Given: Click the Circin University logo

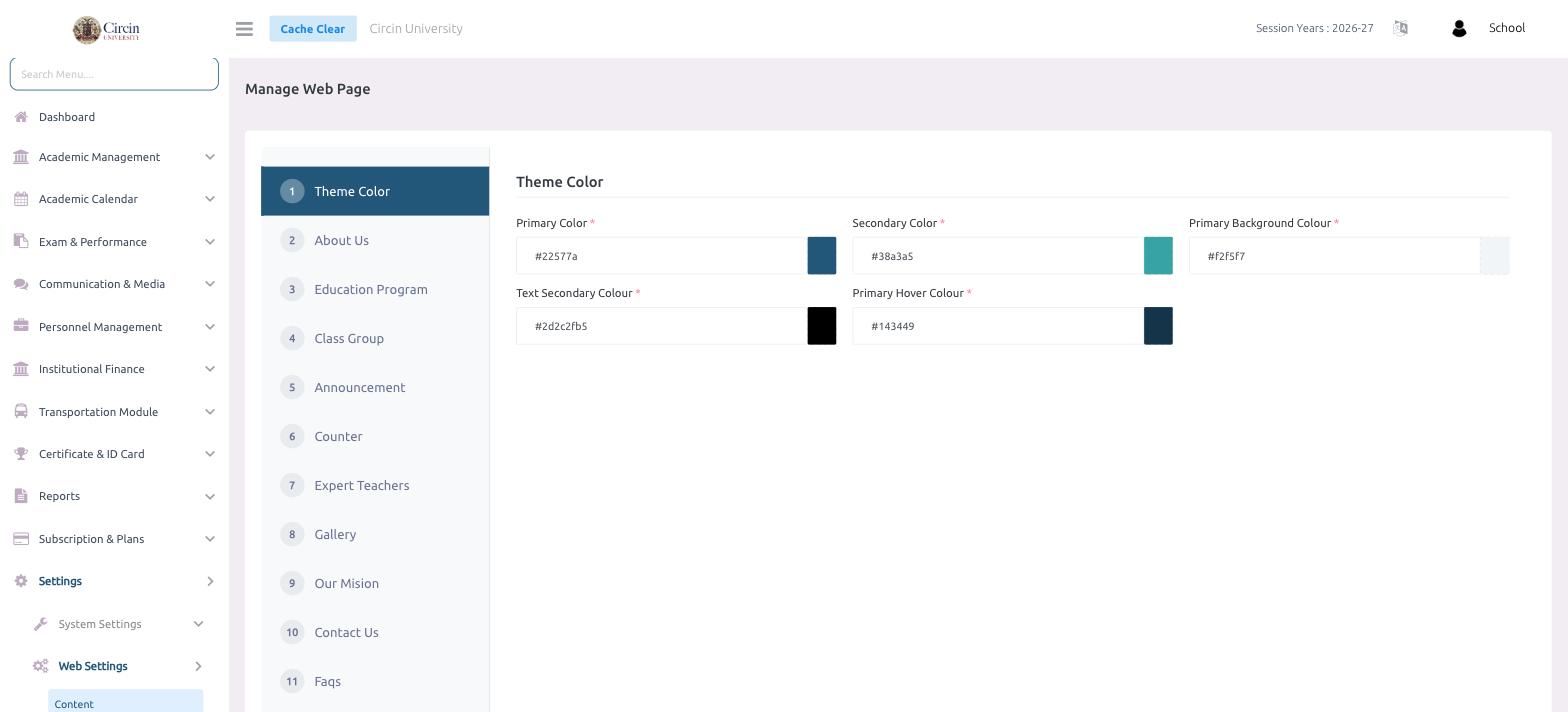Looking at the screenshot, I should (x=106, y=30).
